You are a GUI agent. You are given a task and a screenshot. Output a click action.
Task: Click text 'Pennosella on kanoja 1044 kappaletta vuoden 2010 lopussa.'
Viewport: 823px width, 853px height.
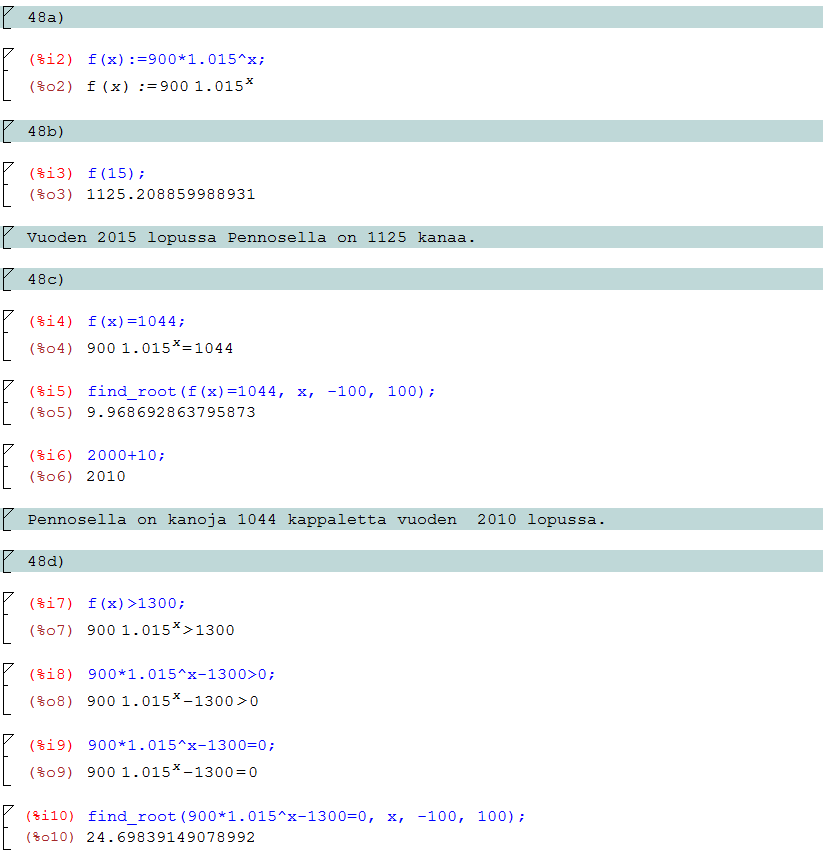click(x=316, y=520)
